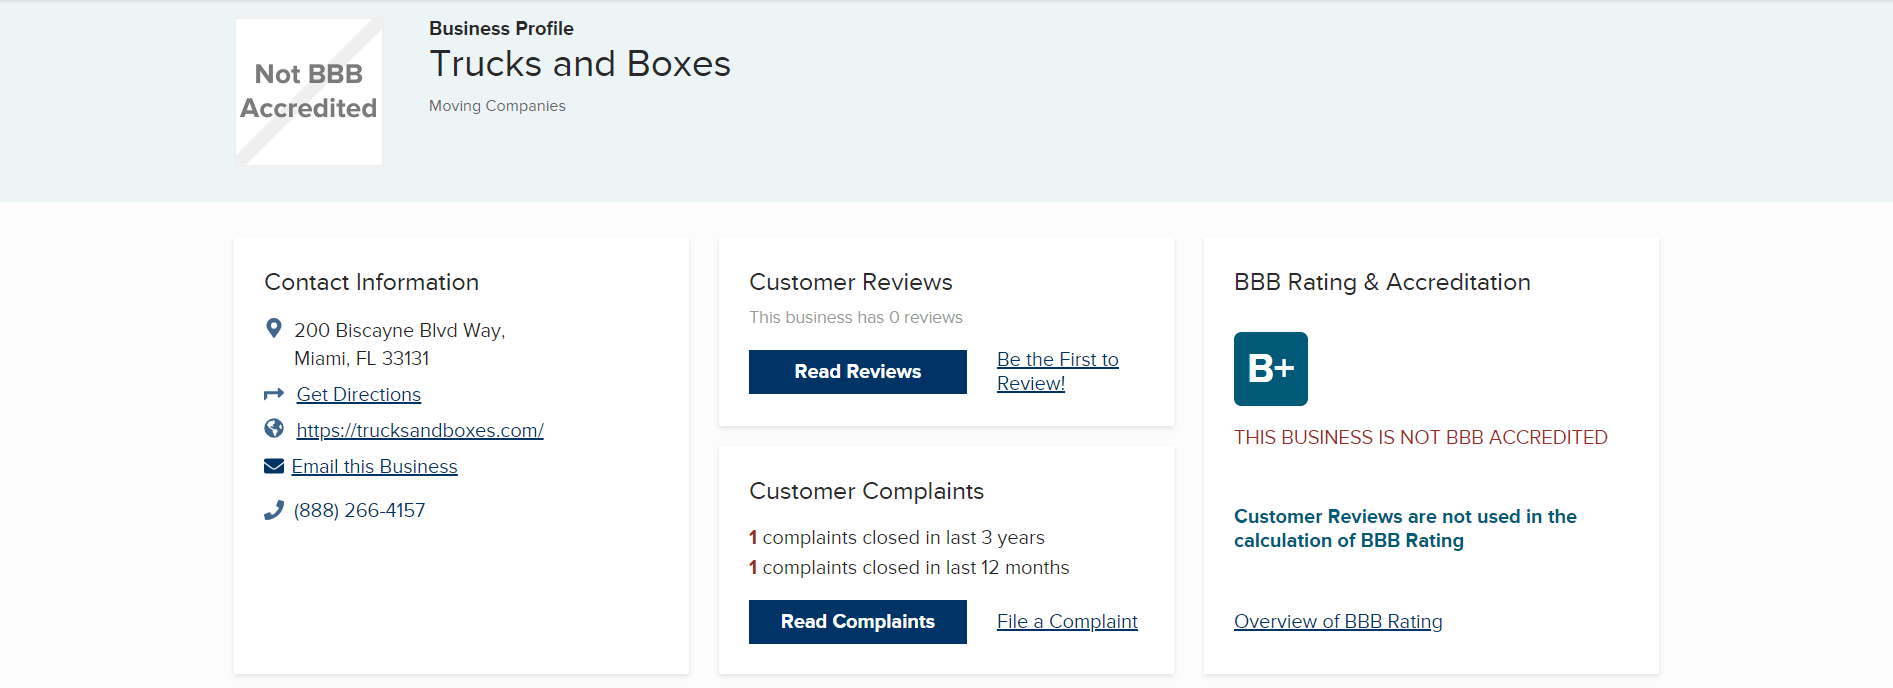1893x688 pixels.
Task: Click the address 200 Biscayne Blvd Way
Action: click(x=400, y=331)
